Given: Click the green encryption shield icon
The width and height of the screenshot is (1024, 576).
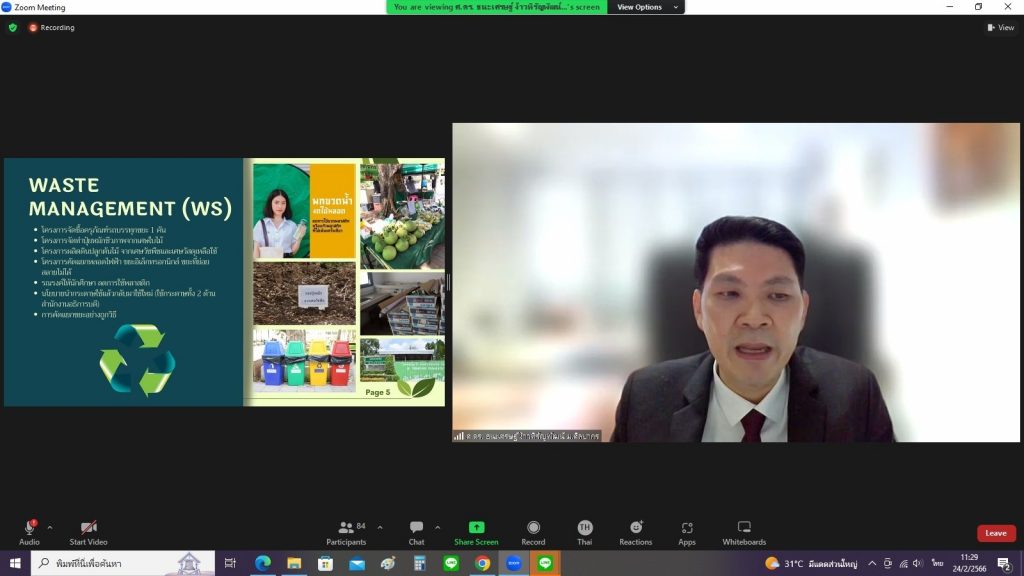Looking at the screenshot, I should coord(13,27).
